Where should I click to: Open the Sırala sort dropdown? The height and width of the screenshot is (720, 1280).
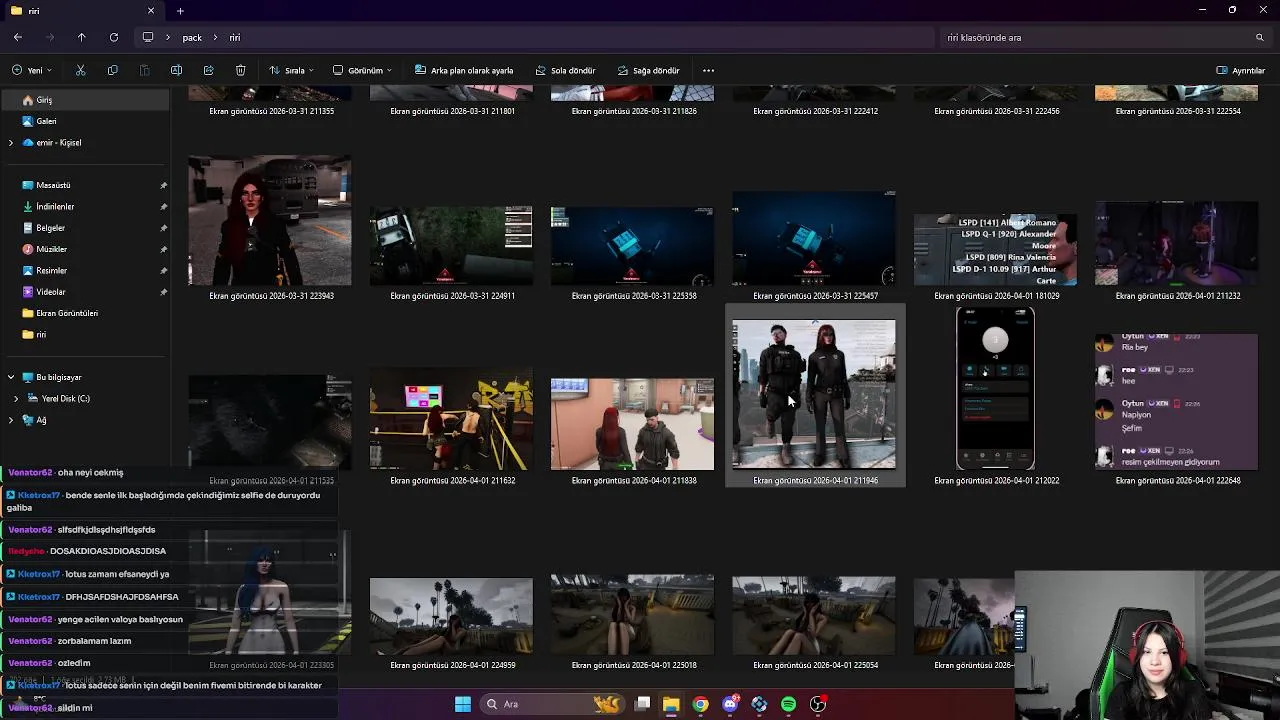pos(291,71)
